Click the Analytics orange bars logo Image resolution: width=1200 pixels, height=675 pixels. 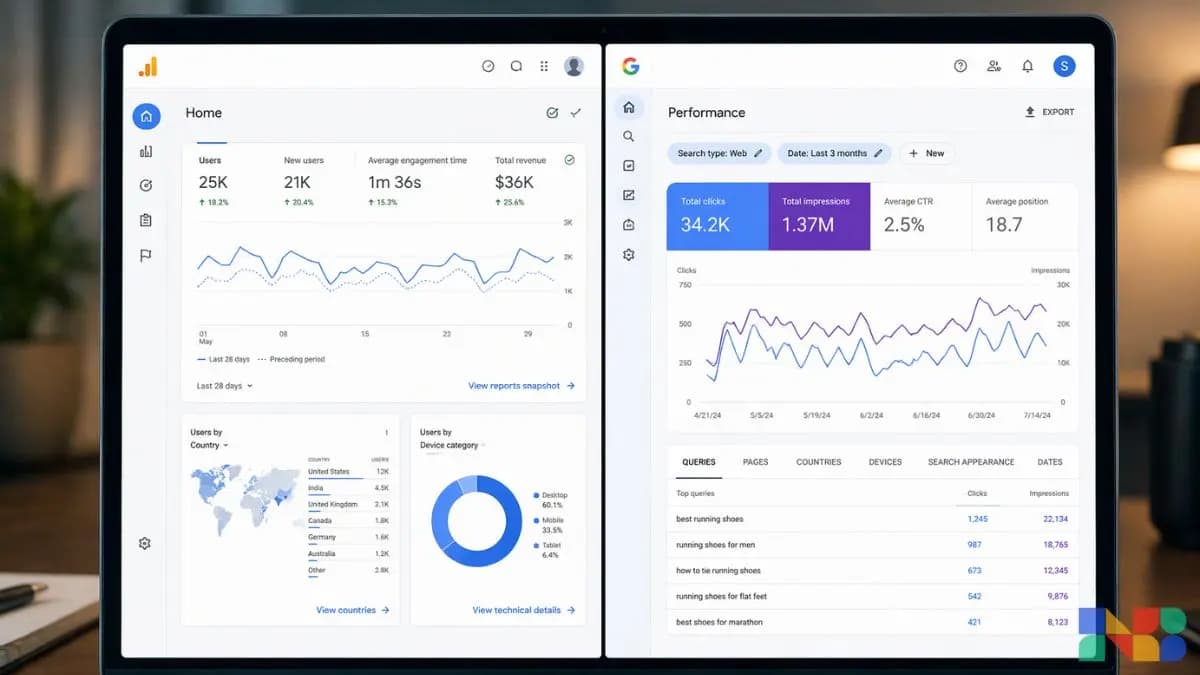click(x=148, y=67)
